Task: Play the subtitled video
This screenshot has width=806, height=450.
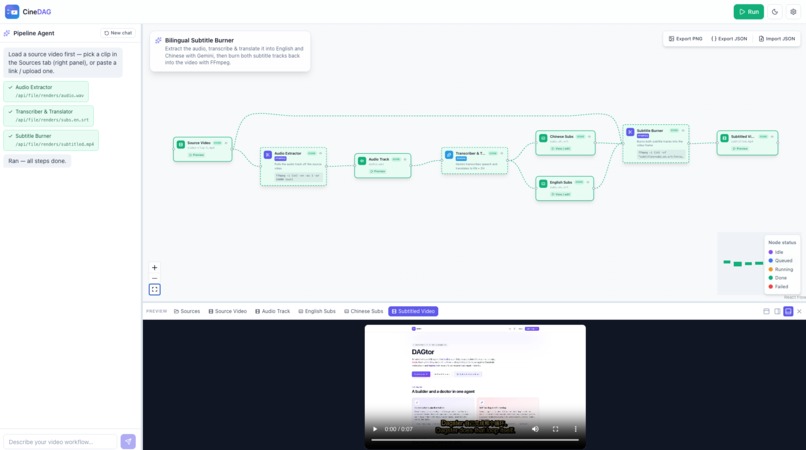Action: tap(375, 429)
